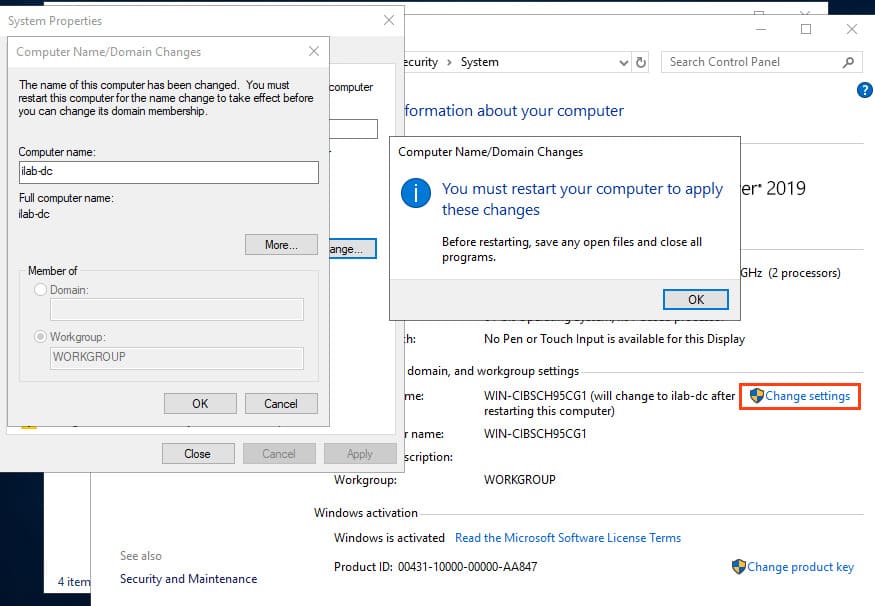This screenshot has height=606, width=875.
Task: Click in the Search Control Panel box
Action: click(x=750, y=62)
